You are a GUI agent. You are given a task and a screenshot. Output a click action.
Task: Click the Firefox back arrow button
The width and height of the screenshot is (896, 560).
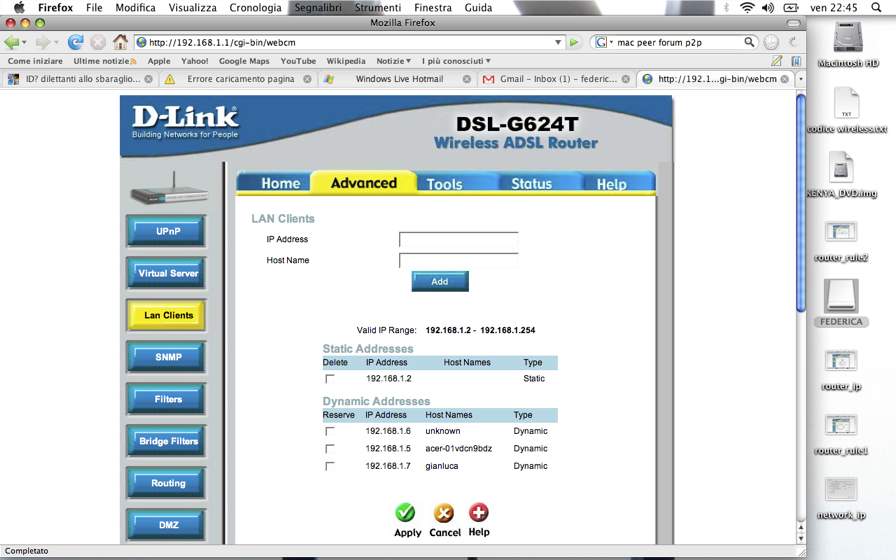(11, 42)
